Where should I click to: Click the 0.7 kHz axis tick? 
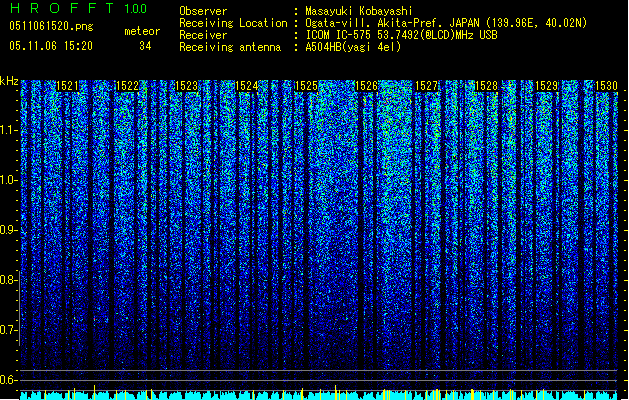(9, 330)
